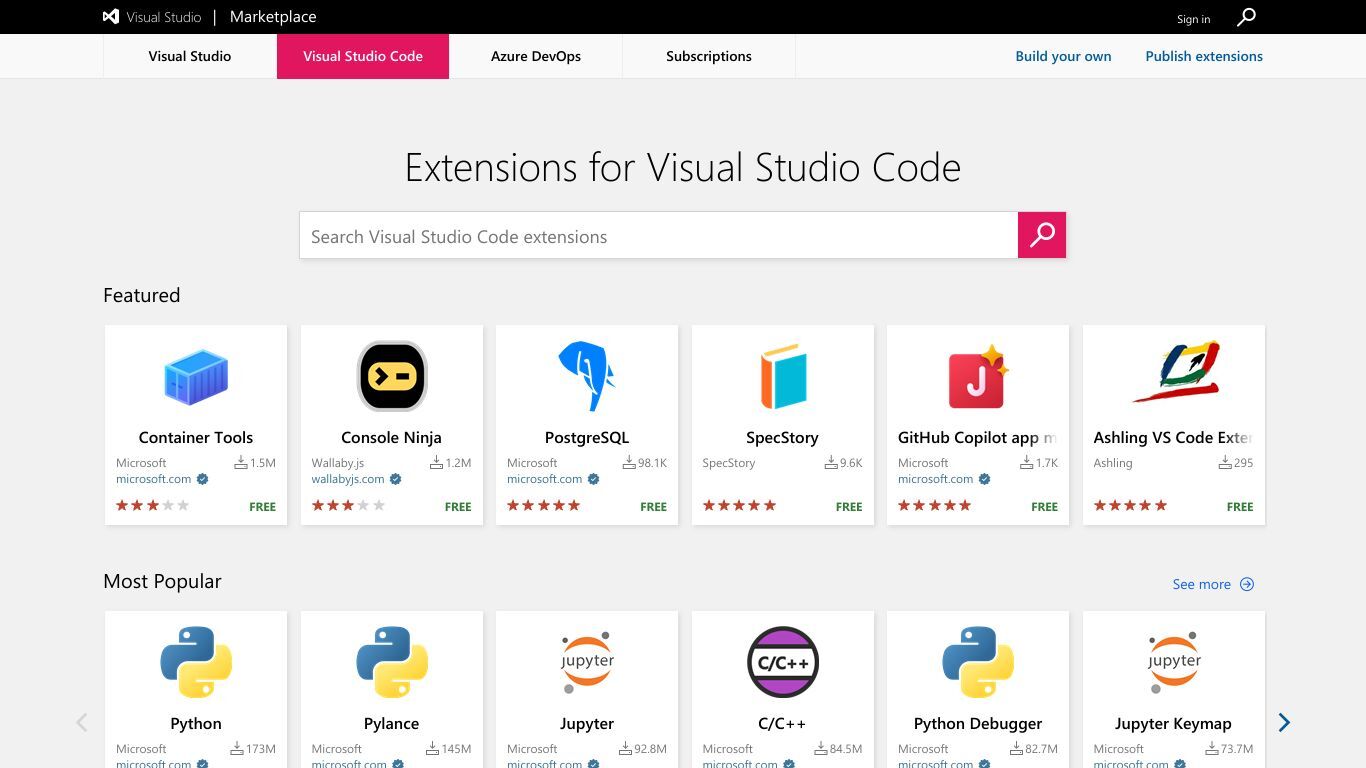Open the Container Tools extension icon
The height and width of the screenshot is (768, 1366).
coord(196,376)
